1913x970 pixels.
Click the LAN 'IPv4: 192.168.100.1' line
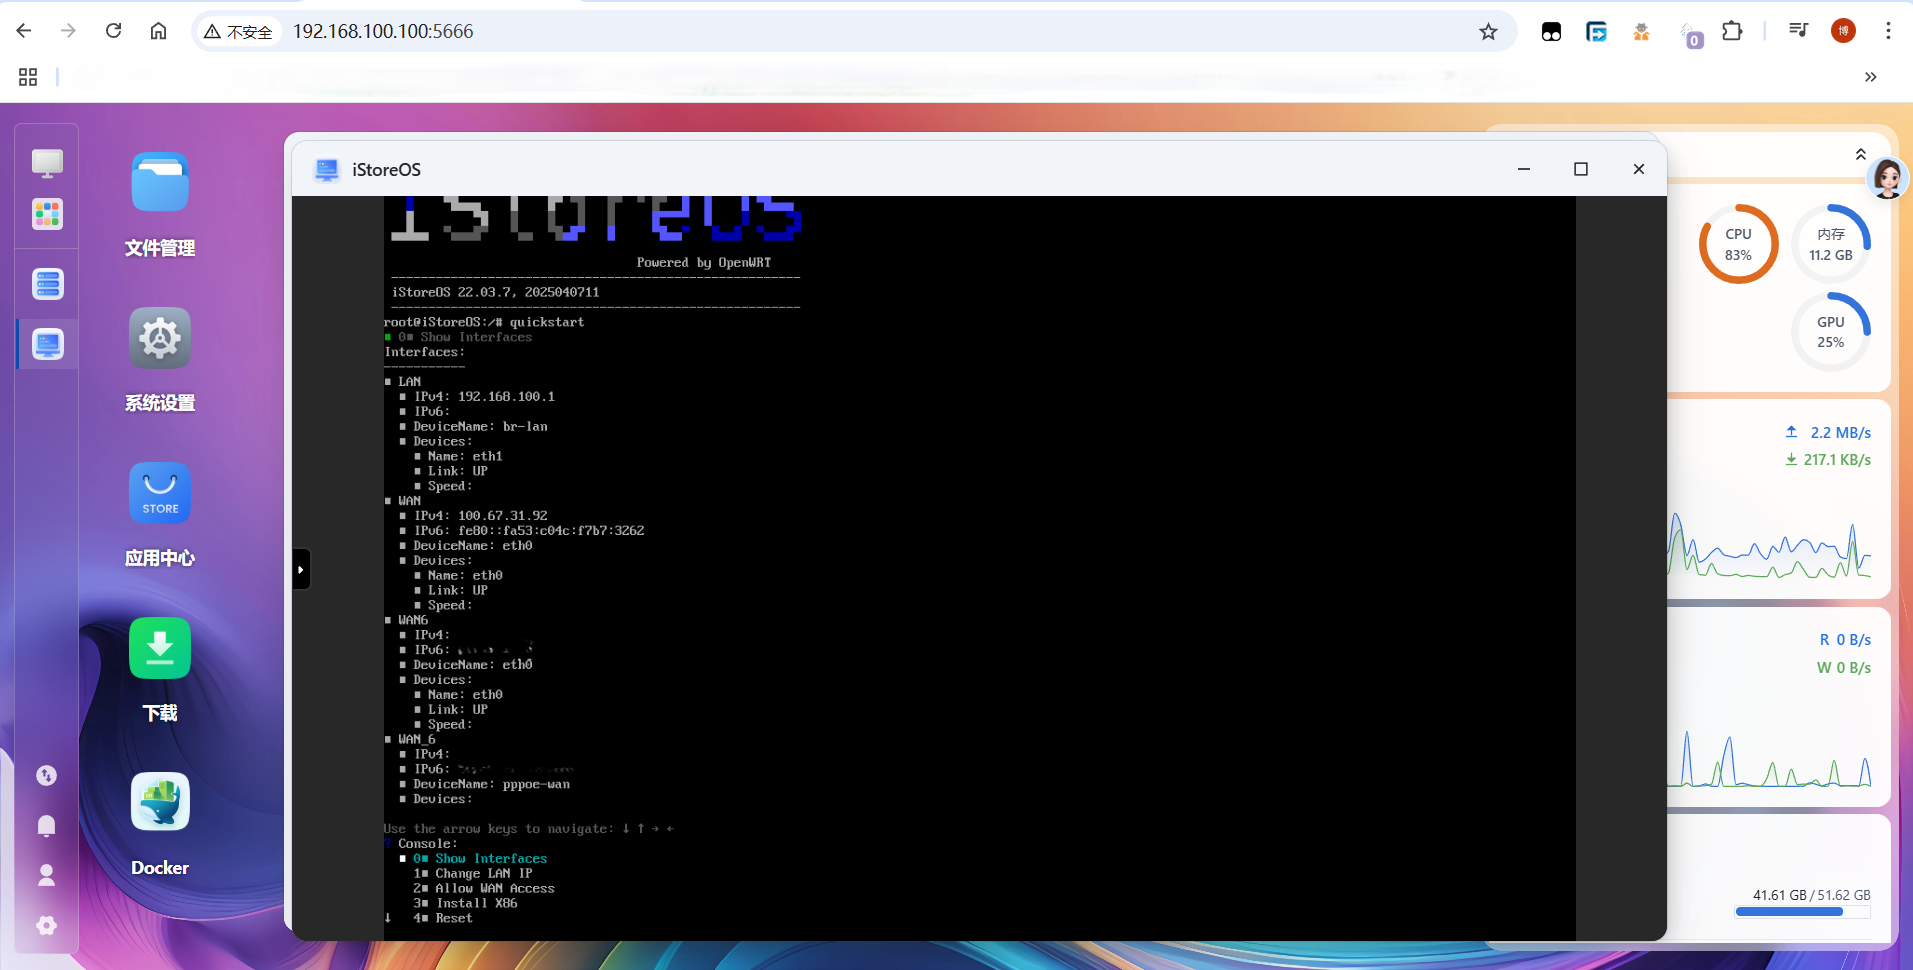coord(484,397)
